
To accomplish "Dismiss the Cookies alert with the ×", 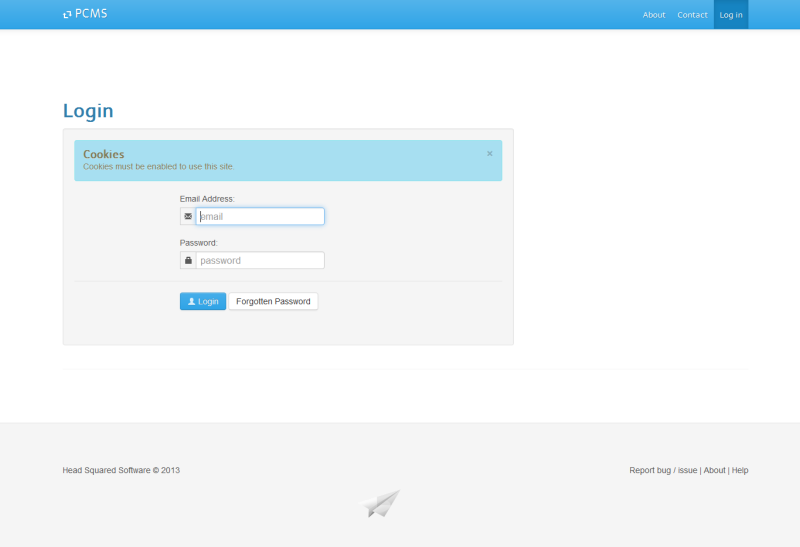I will (x=490, y=154).
